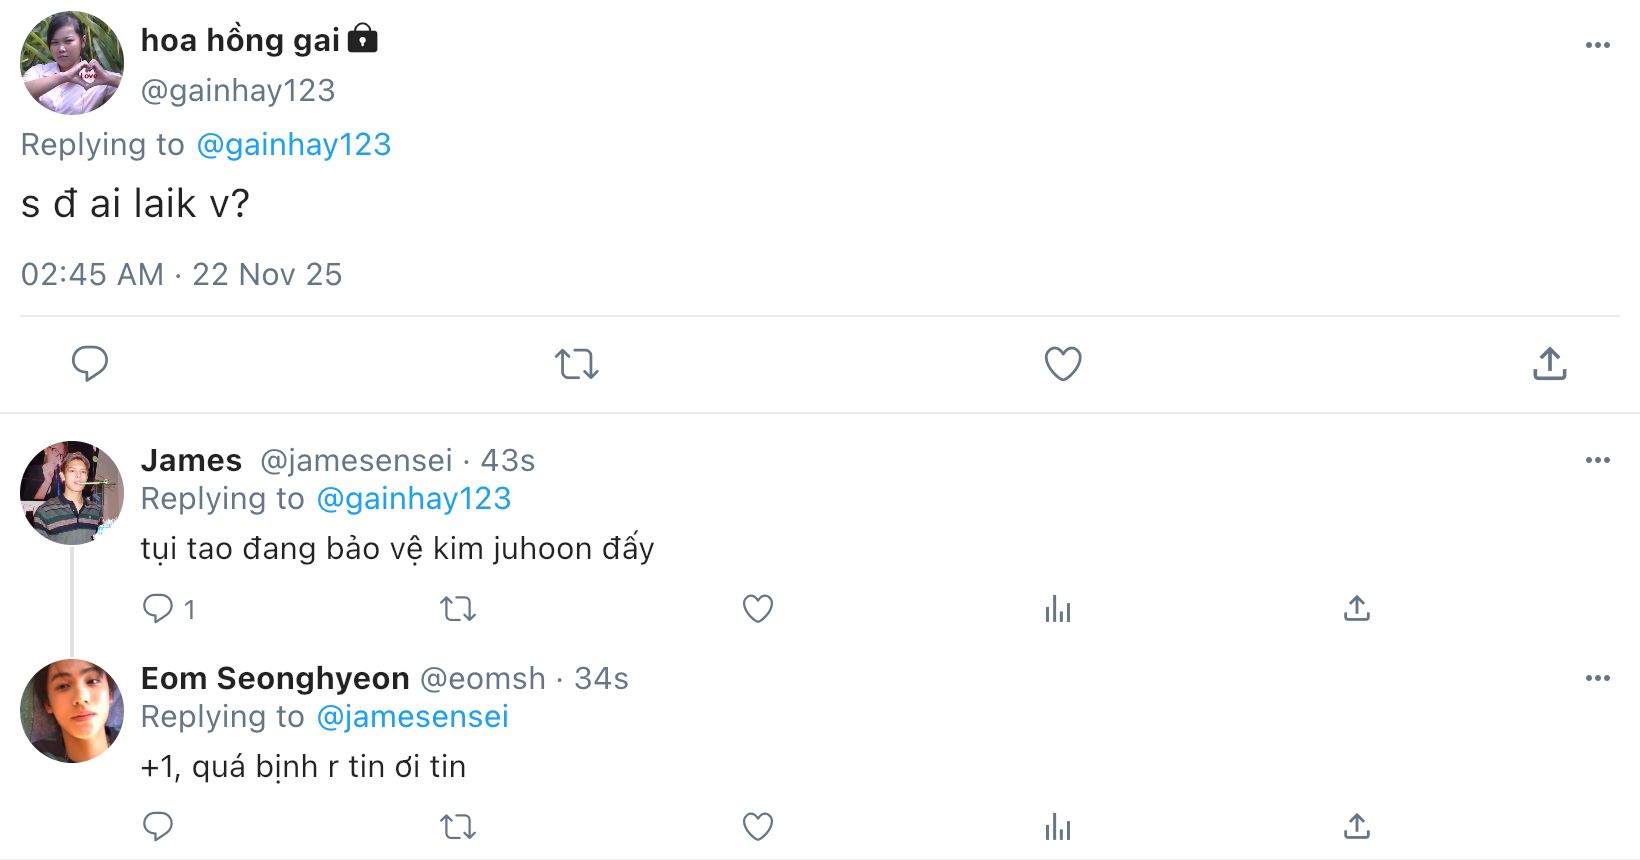View analytics for Eom Seonghyeon's tweet
Screen dimensions: 1640x860
coord(1057,826)
